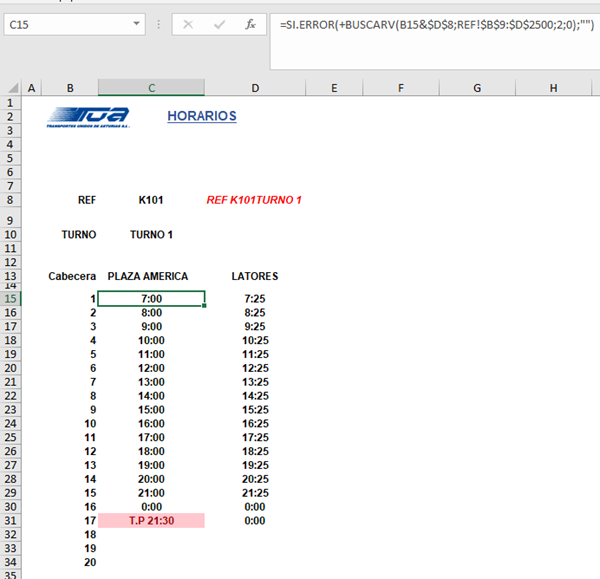Click the fill handle of cell C15
Image resolution: width=600 pixels, height=579 pixels.
205,305
